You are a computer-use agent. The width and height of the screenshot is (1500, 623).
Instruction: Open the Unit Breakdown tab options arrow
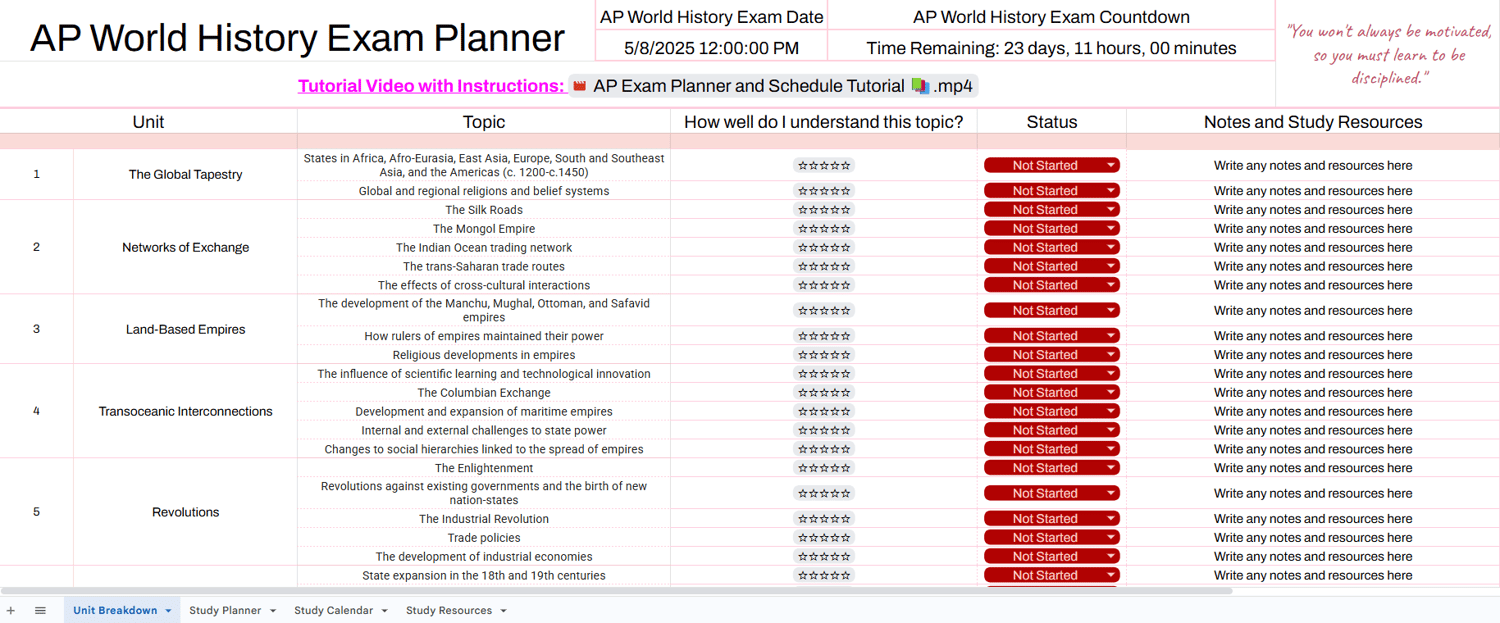(x=168, y=611)
